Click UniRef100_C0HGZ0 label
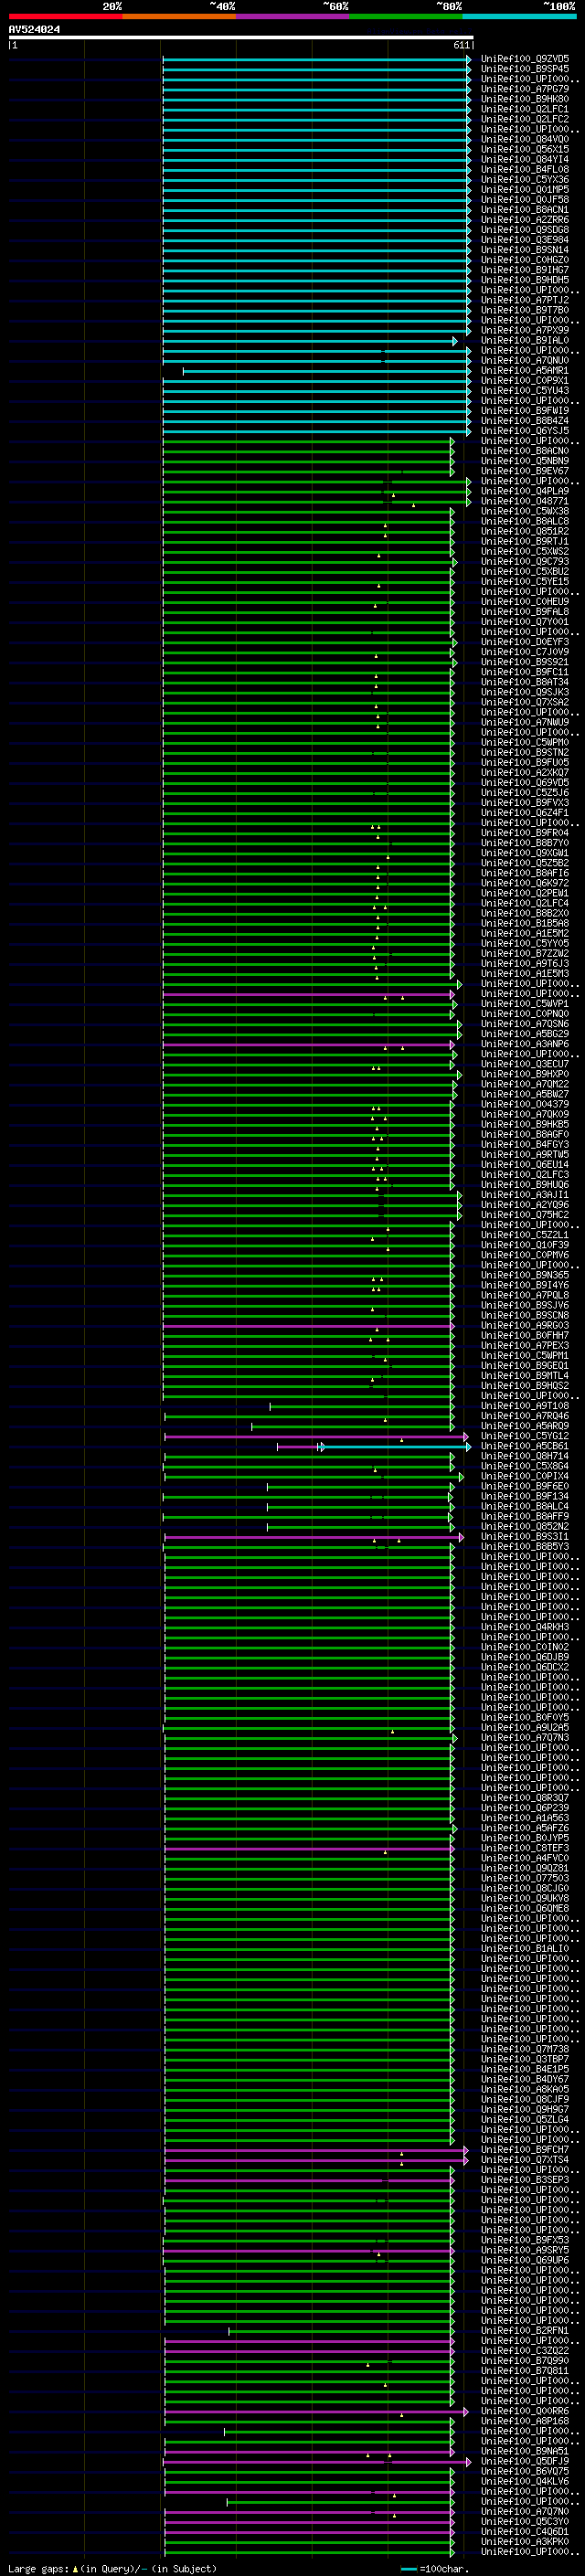 click(525, 260)
